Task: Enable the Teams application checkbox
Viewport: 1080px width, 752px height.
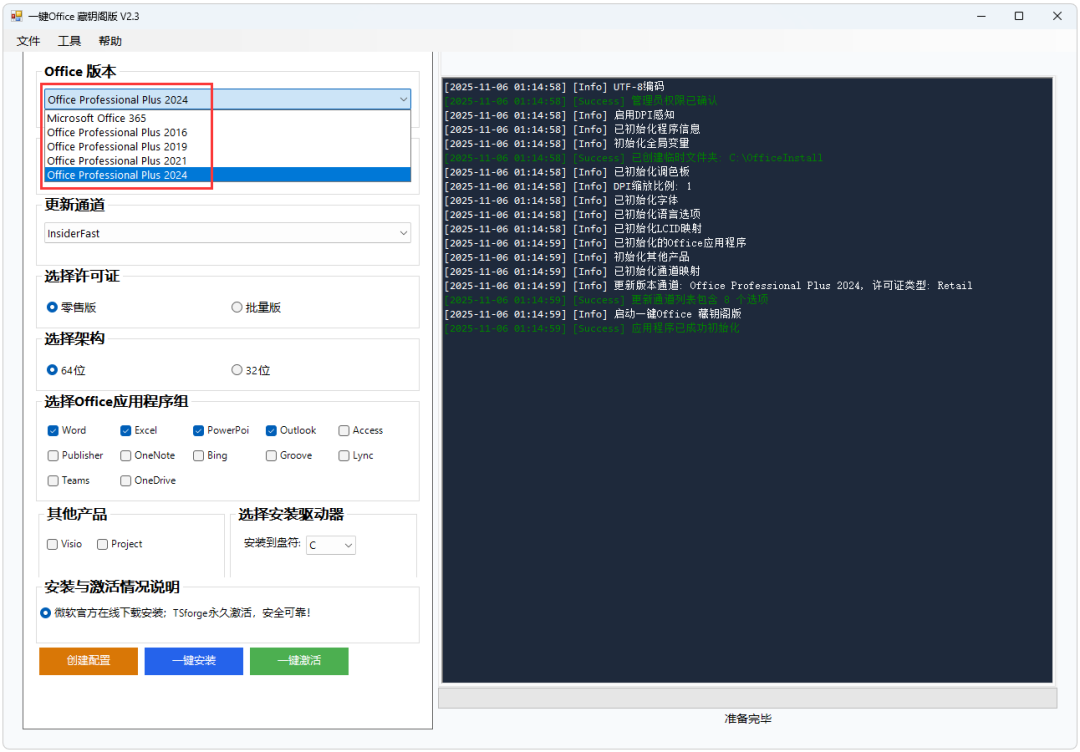Action: (x=51, y=480)
